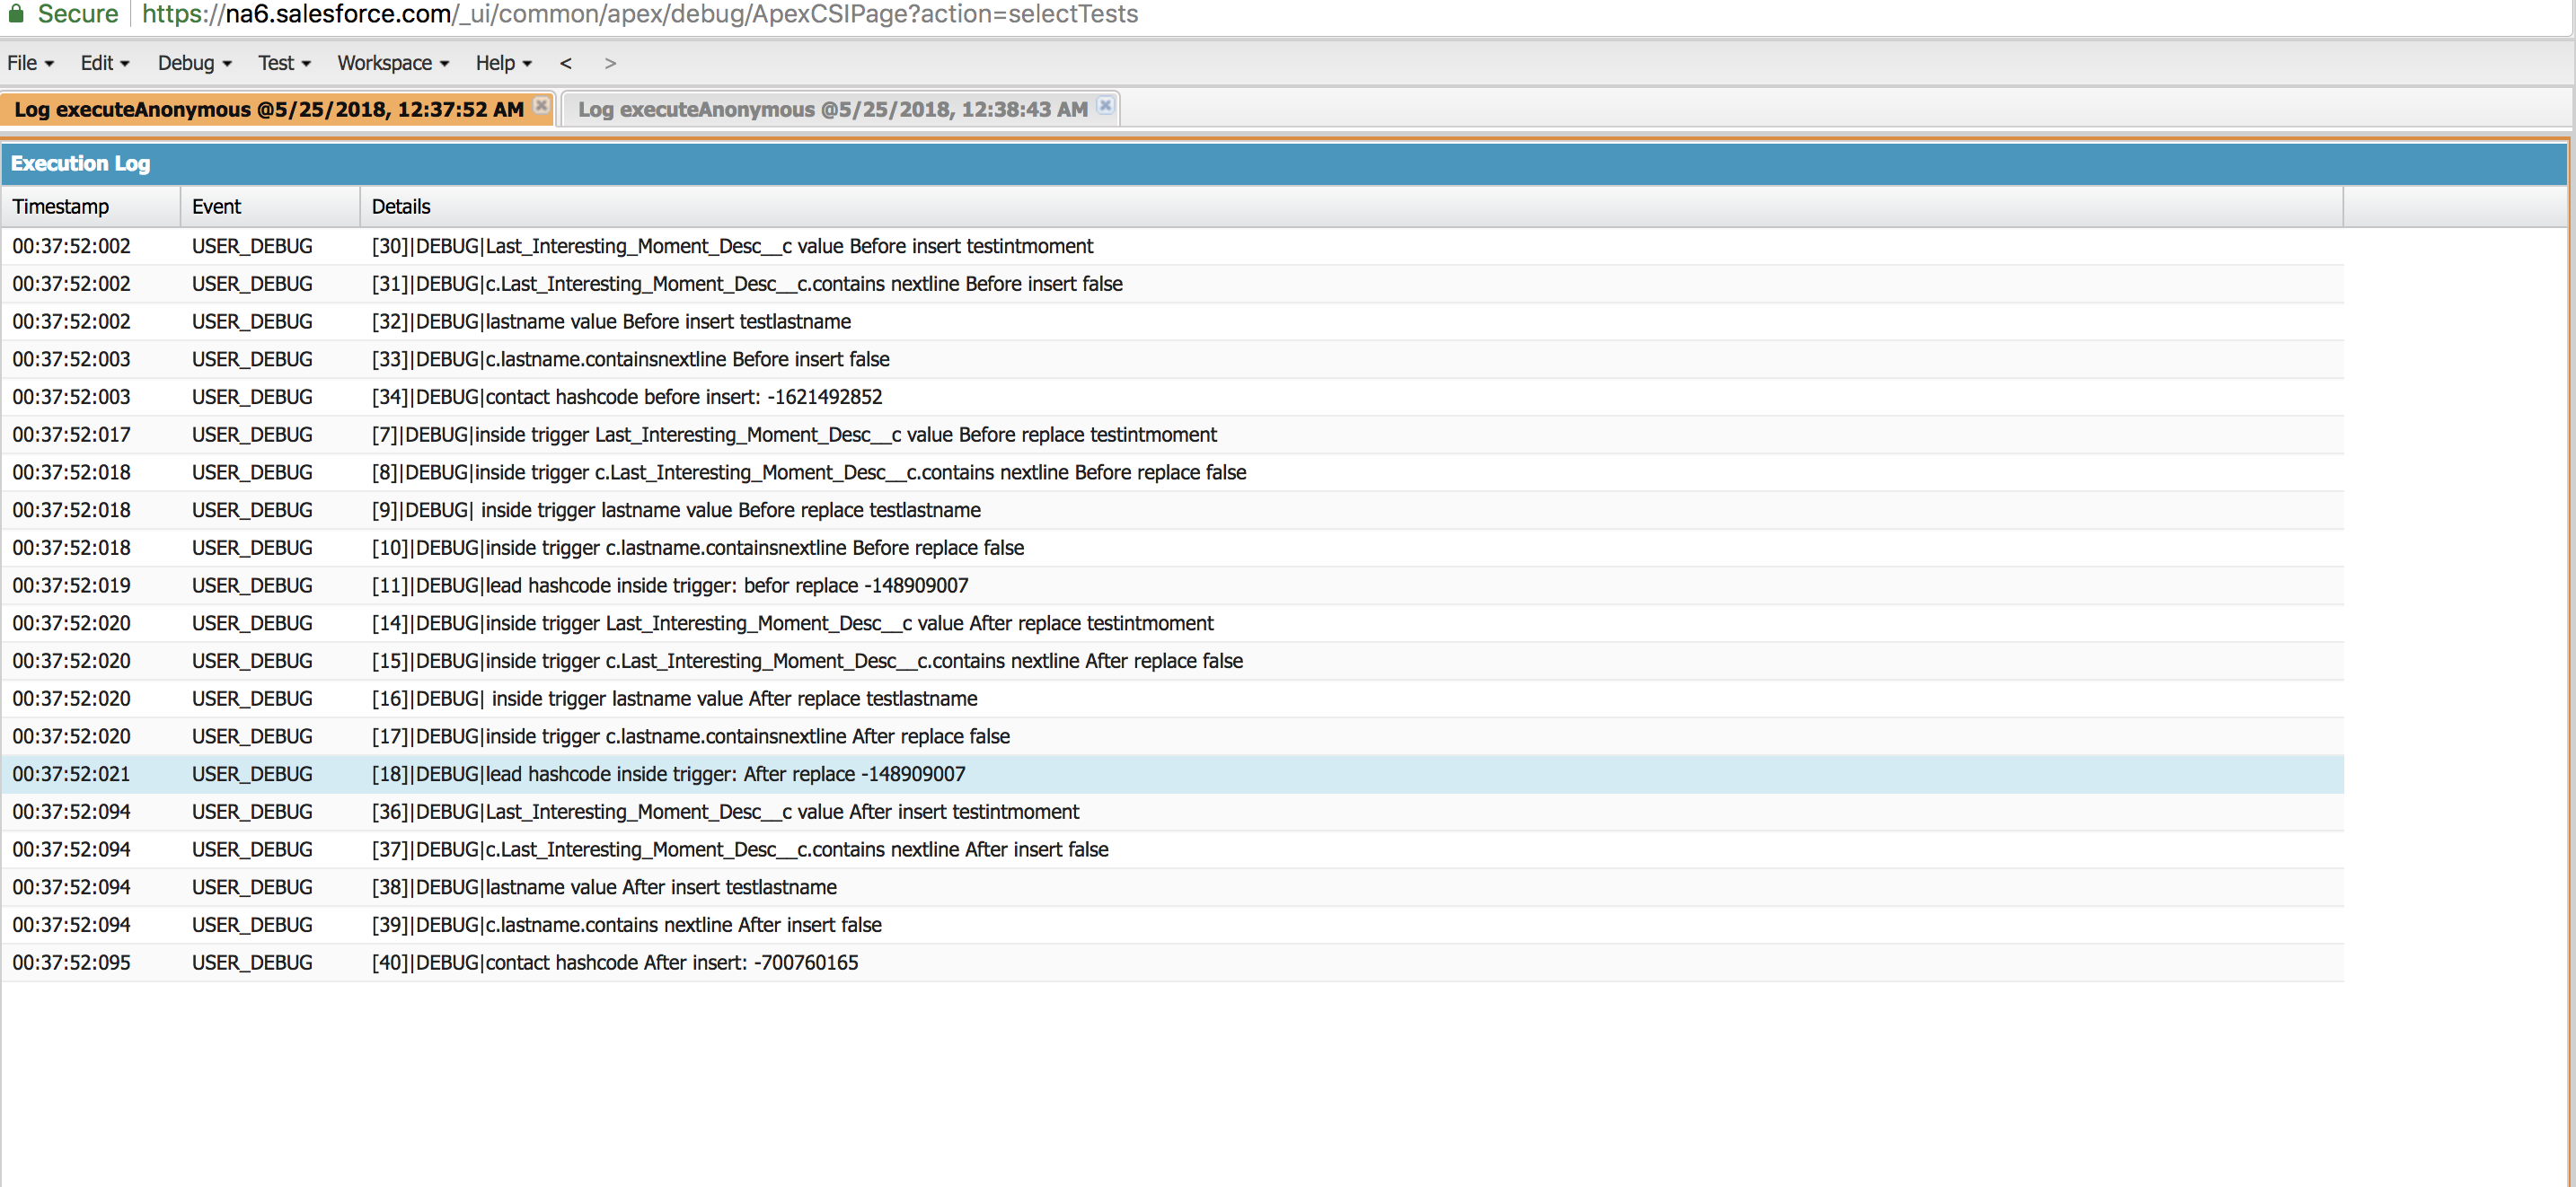Switch to the 12:38:43 AM log tab
Screen dimensions: 2576x1187
click(x=832, y=109)
